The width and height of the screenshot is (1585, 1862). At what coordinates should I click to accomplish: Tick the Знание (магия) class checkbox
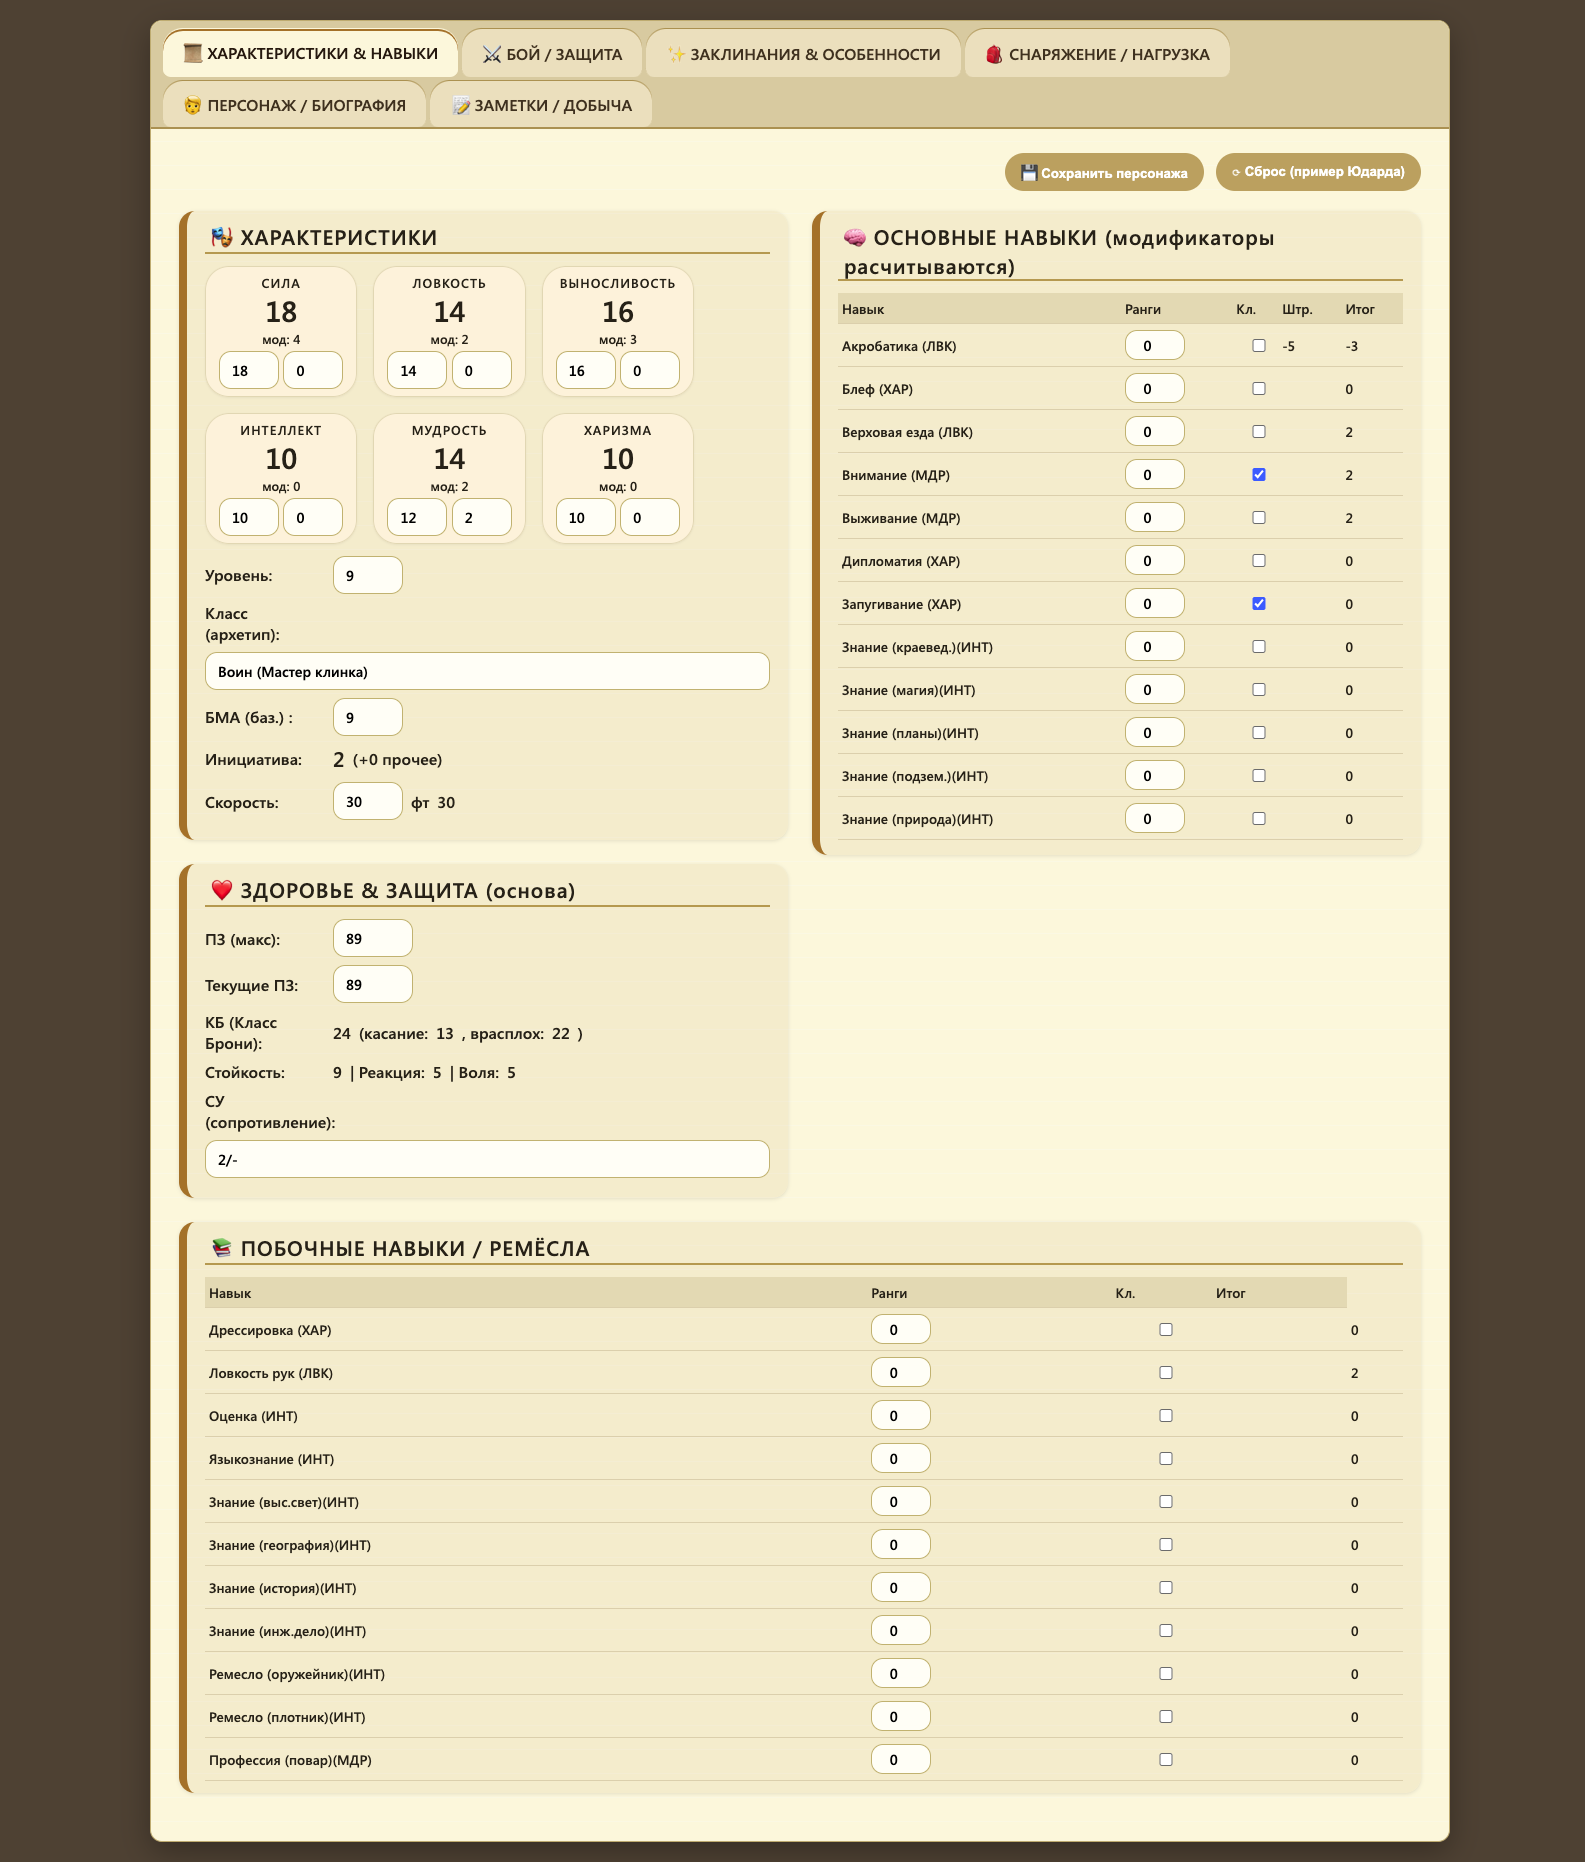pyautogui.click(x=1259, y=690)
